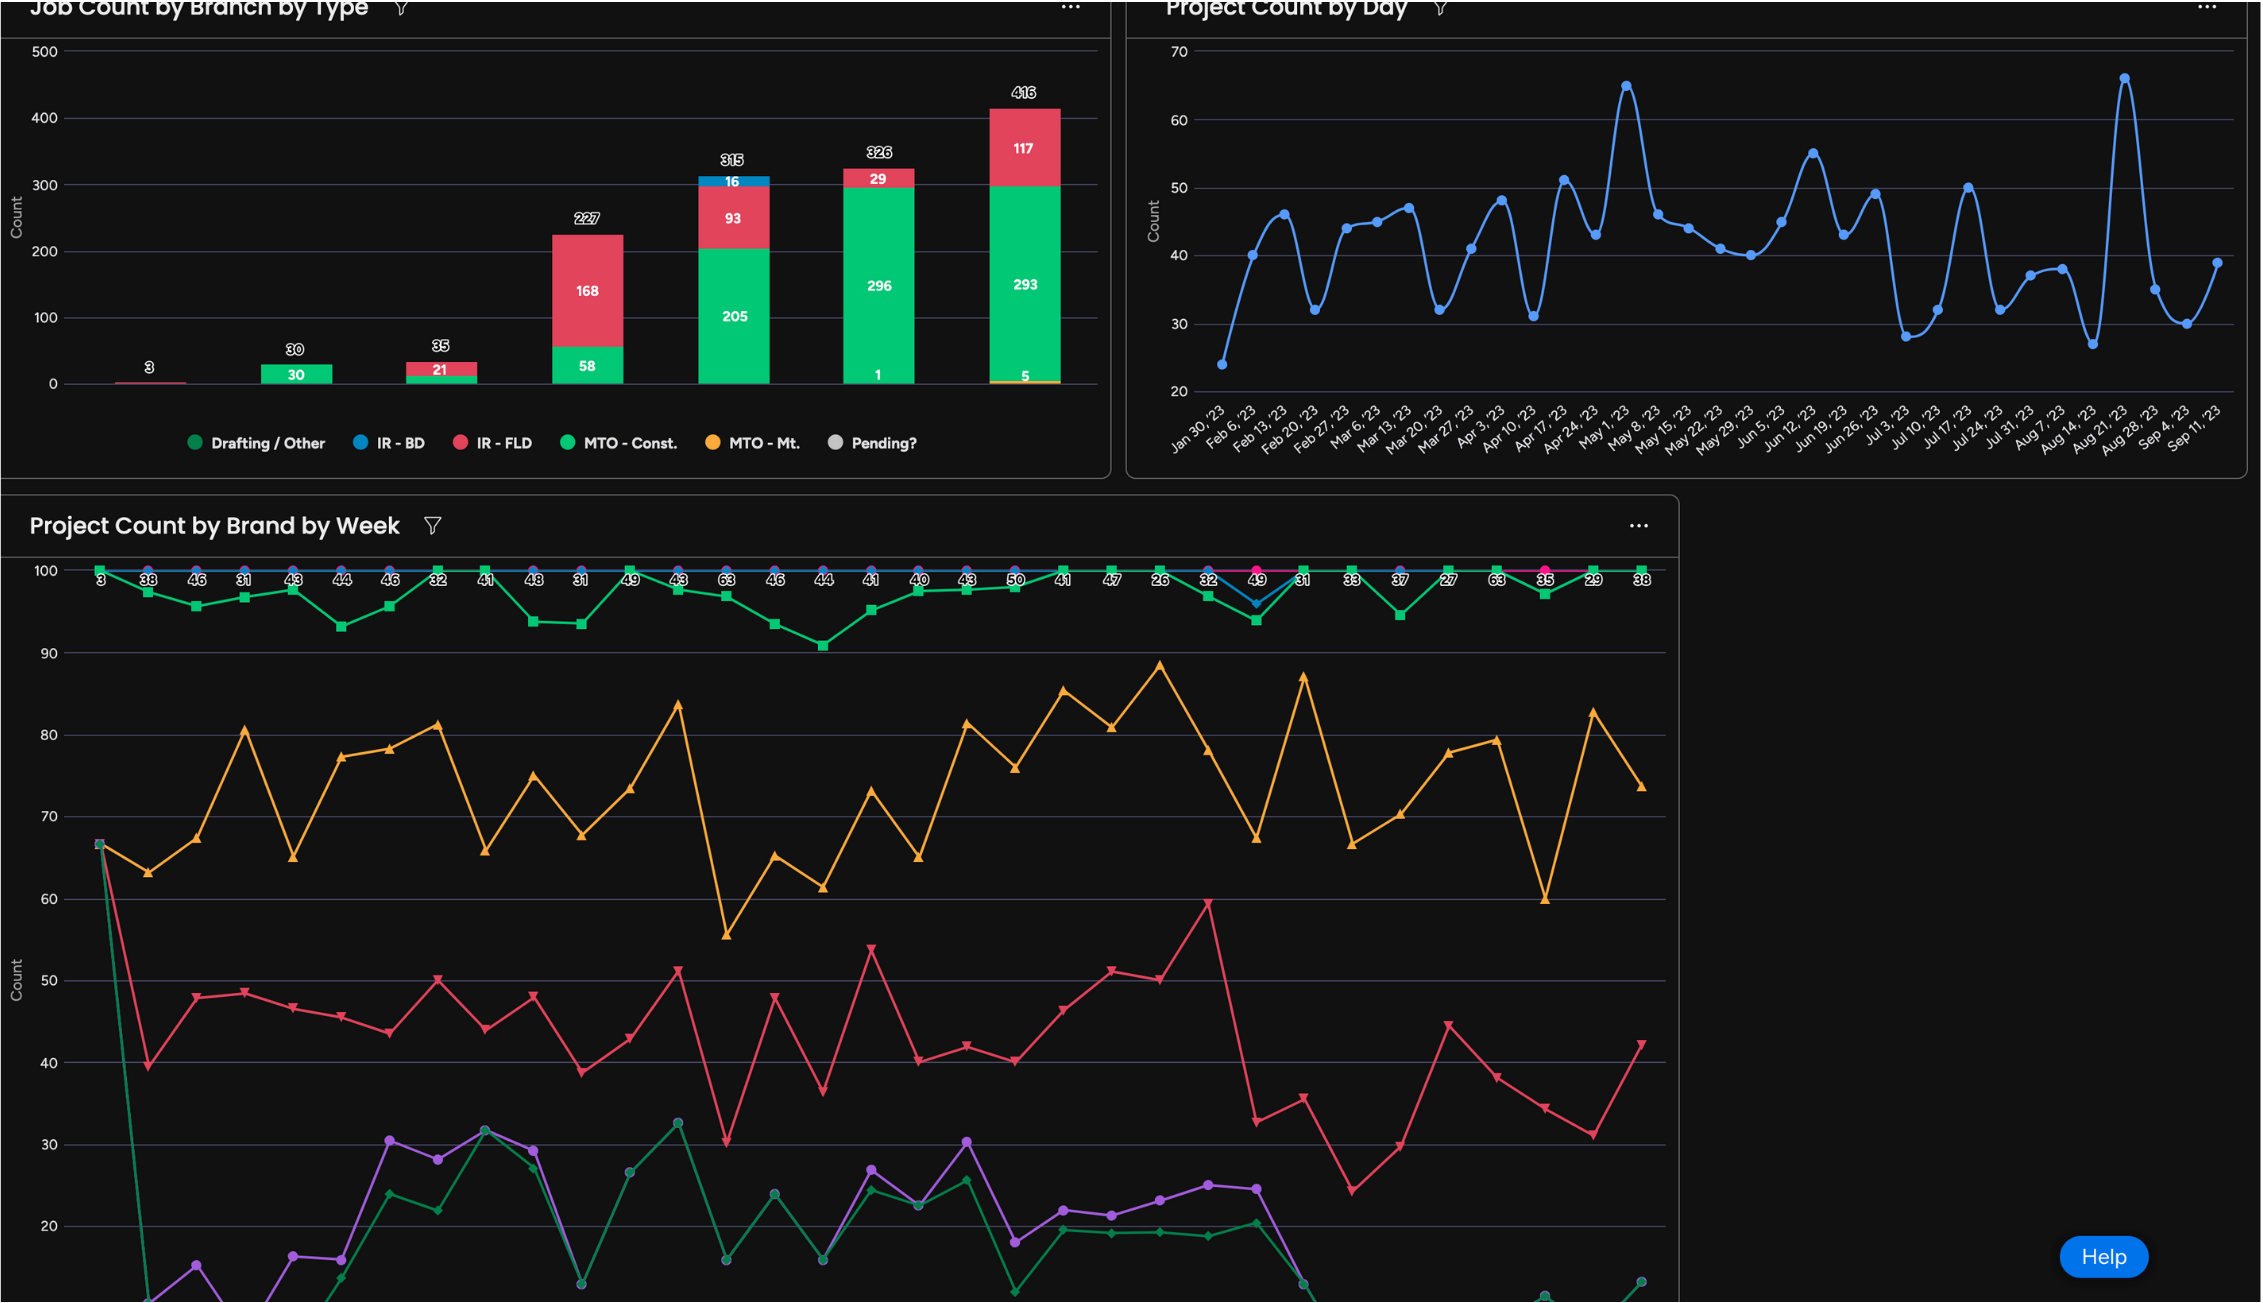Click the Jul 17, '23 data point at 50

(1968, 187)
